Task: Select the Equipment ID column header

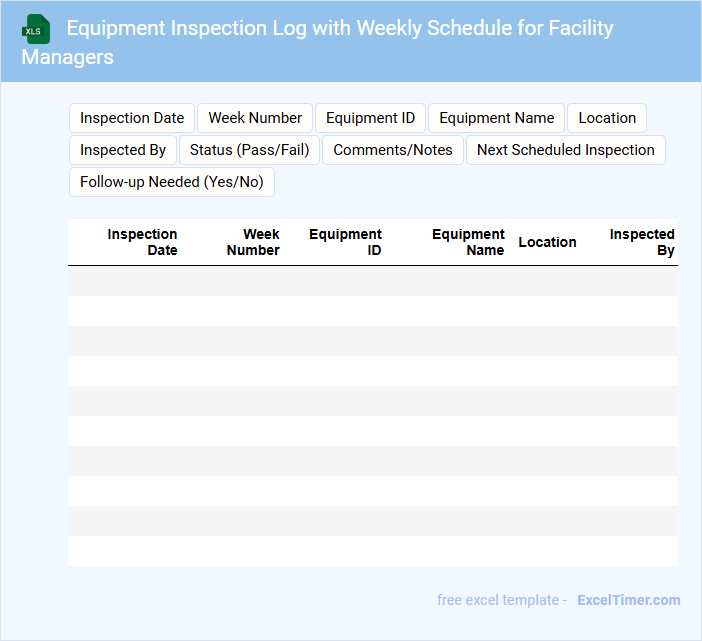Action: (x=345, y=242)
